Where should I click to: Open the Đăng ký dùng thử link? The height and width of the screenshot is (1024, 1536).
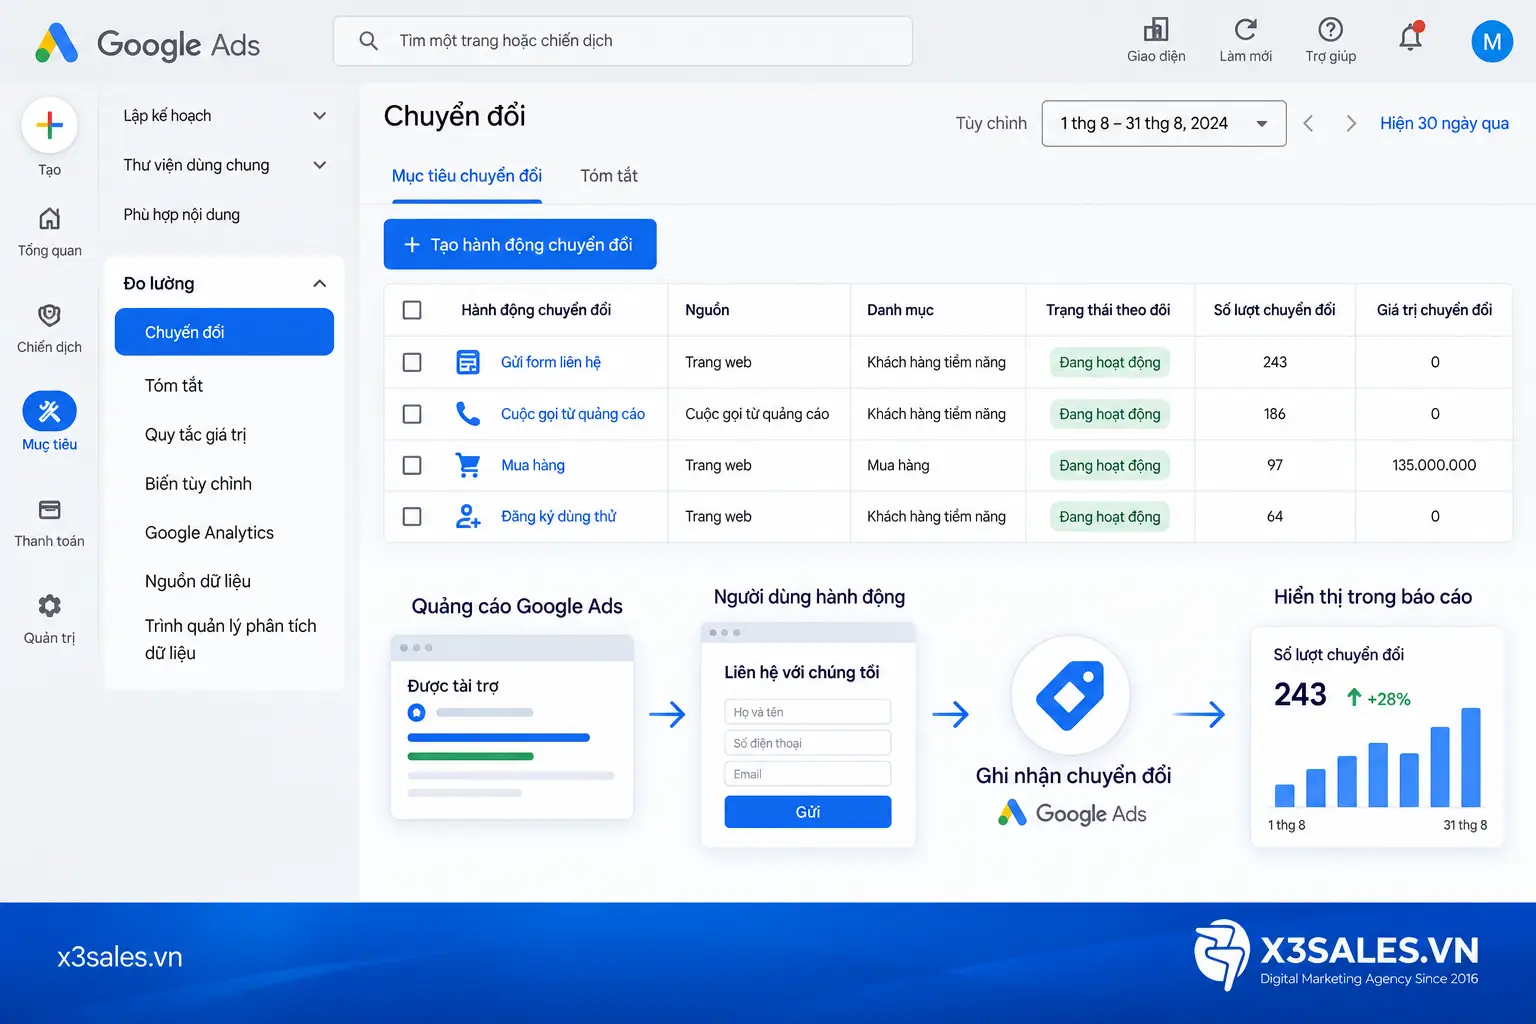(559, 516)
